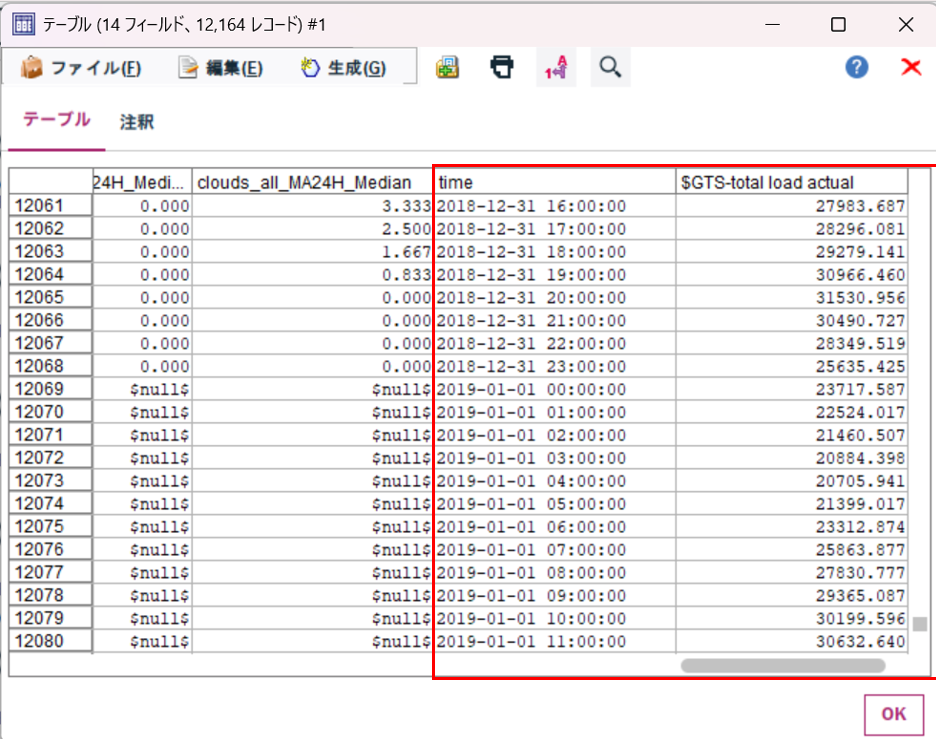Click the vertical scrollbar thumb
Viewport: 936px width, 739px height.
click(x=920, y=624)
